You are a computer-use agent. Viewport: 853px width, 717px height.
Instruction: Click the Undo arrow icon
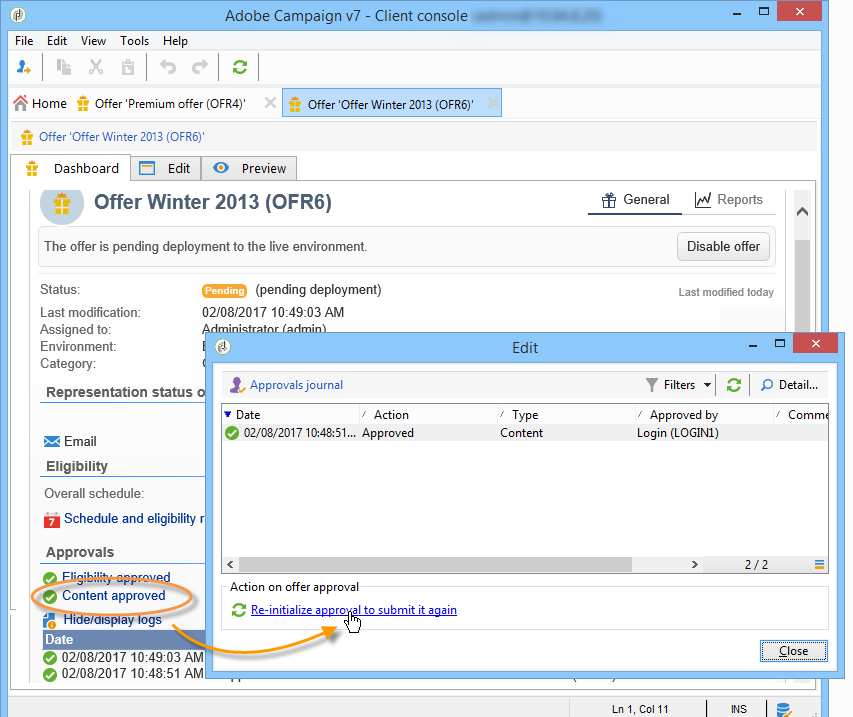coord(168,67)
